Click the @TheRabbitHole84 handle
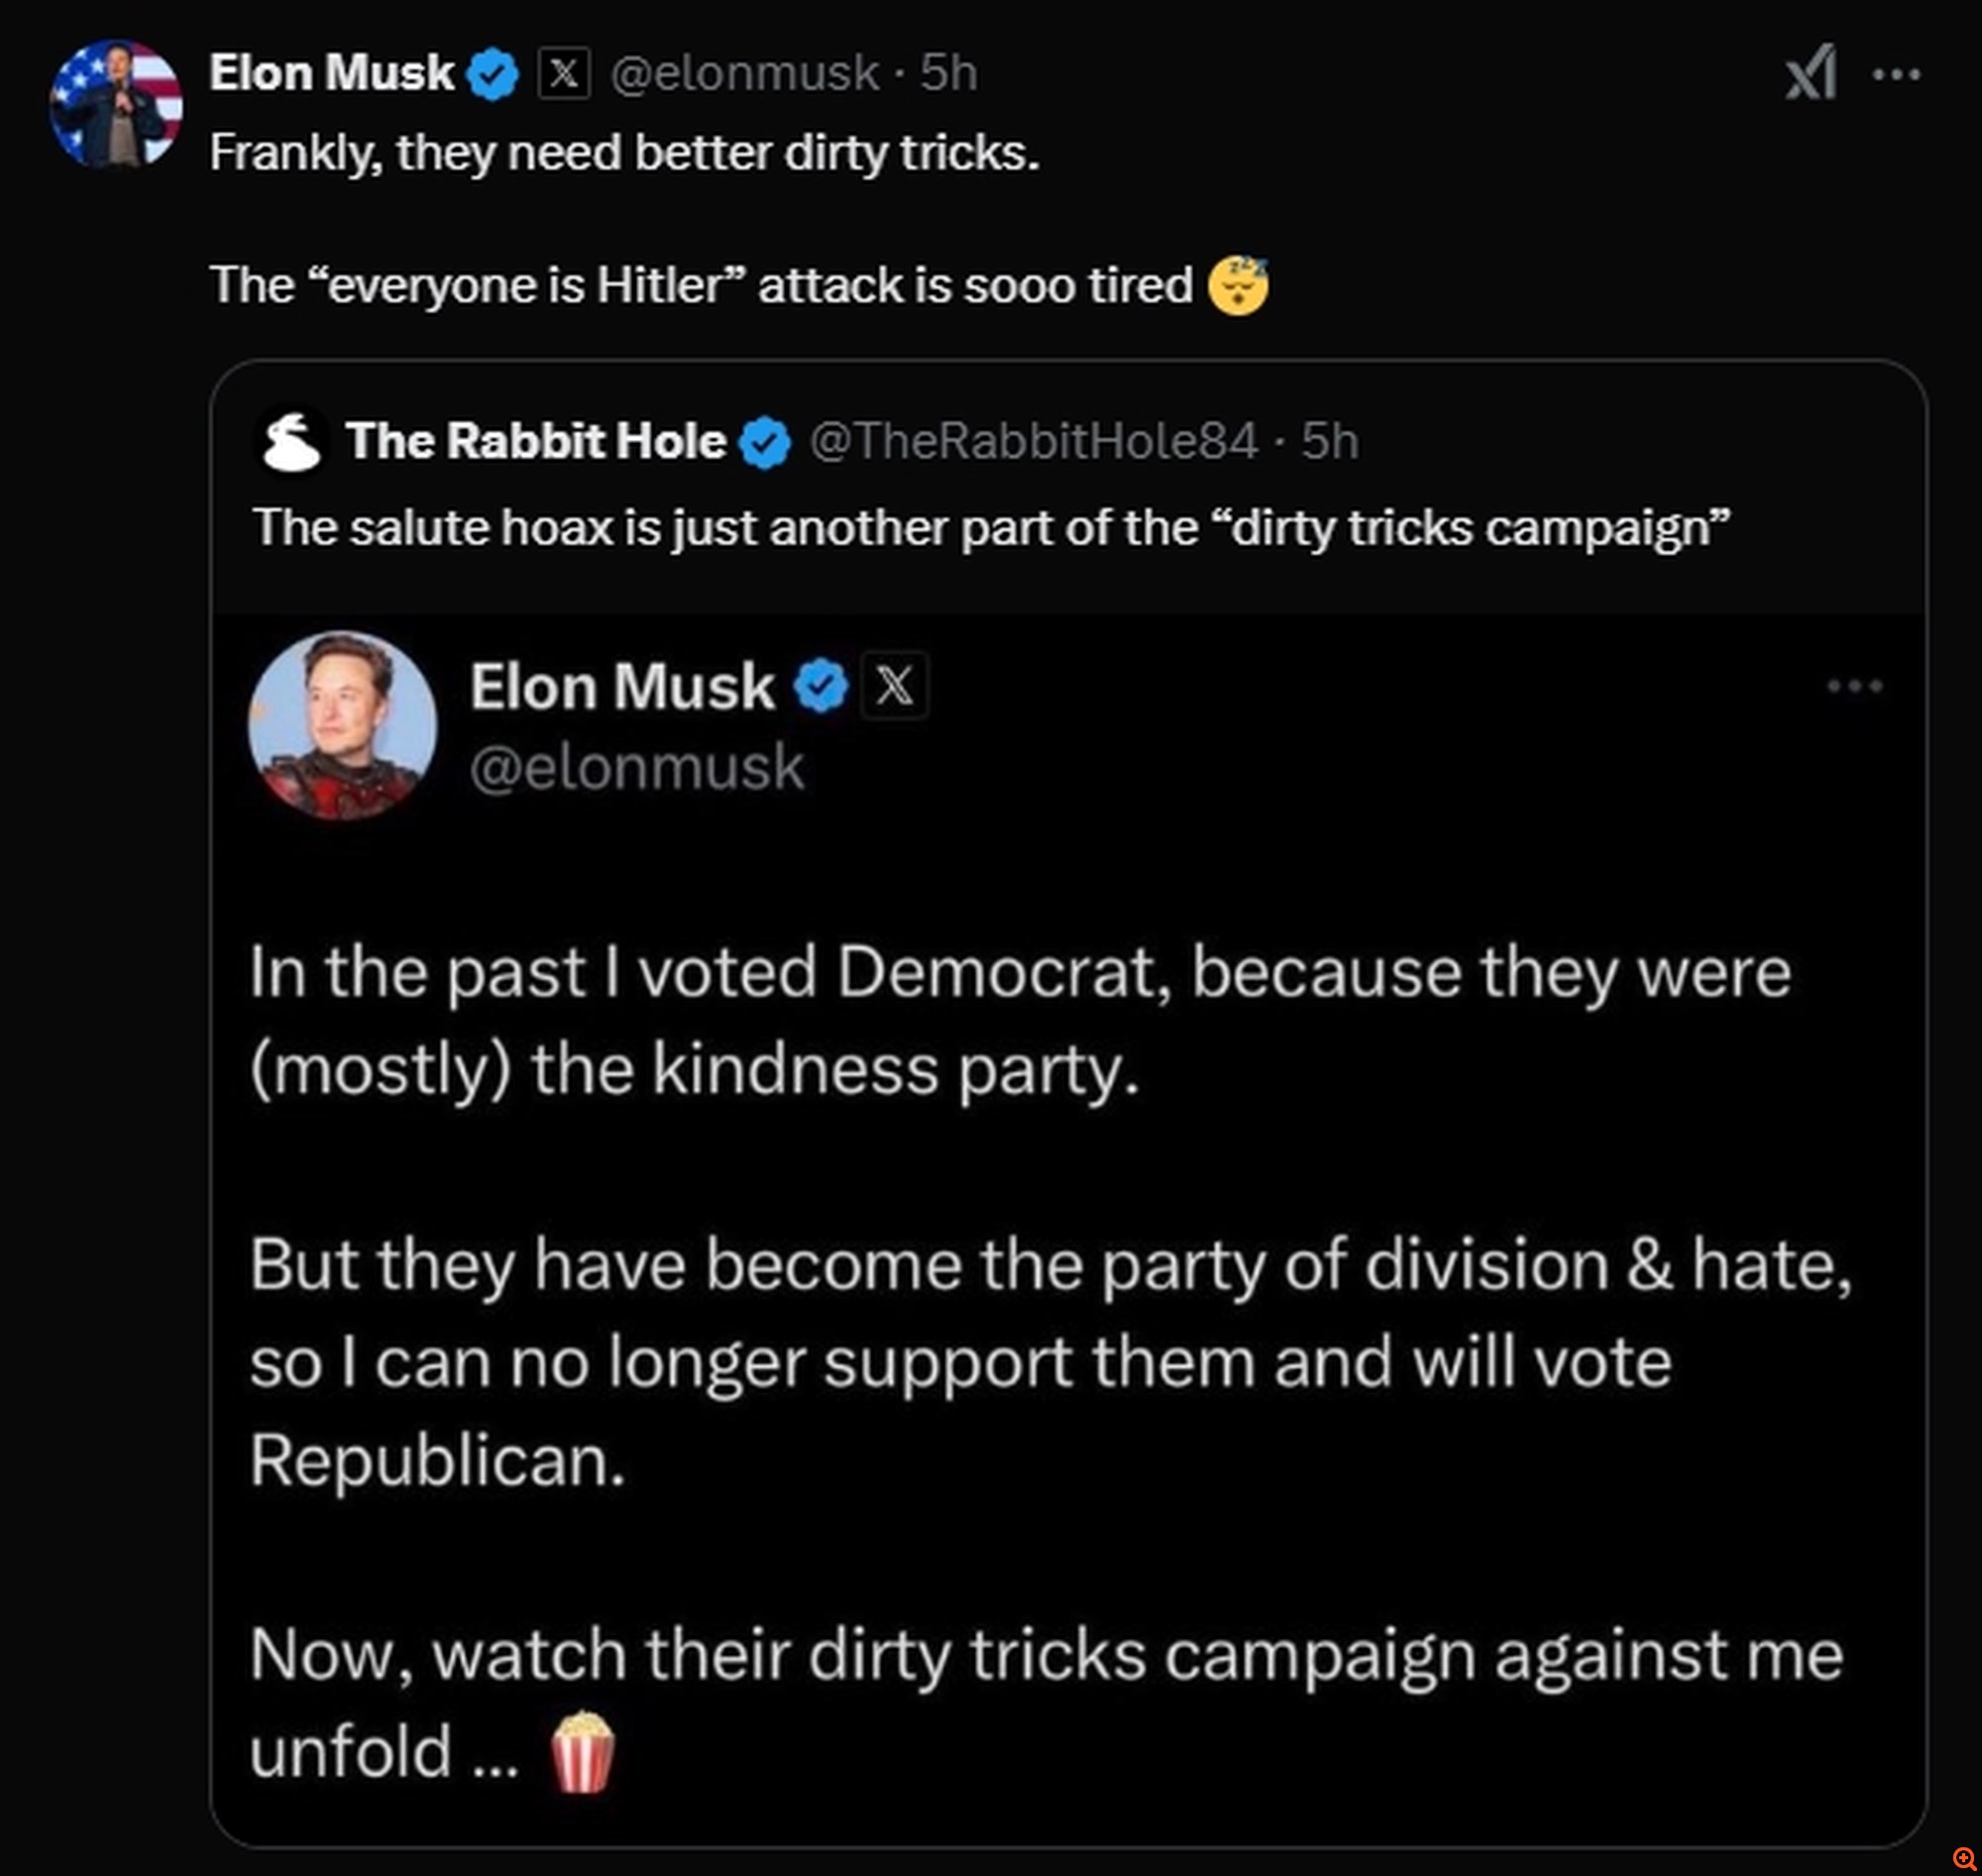Screen dimensions: 1982x1876 (x=1033, y=441)
